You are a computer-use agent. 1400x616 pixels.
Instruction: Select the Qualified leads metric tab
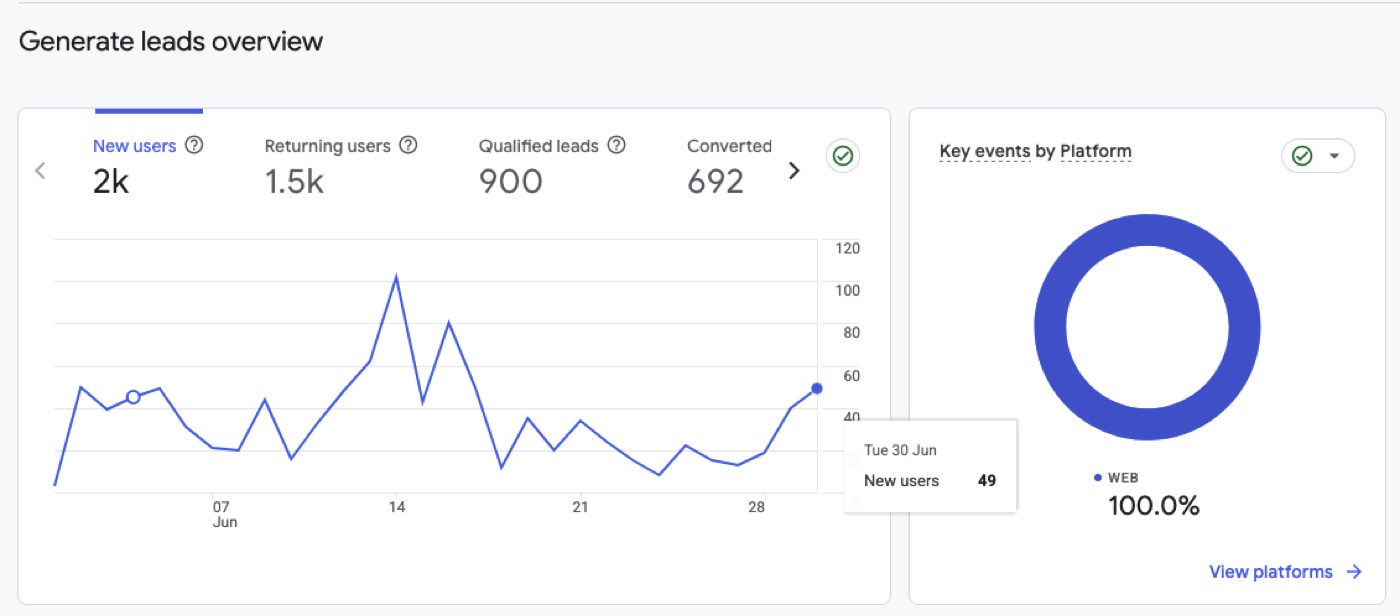pos(552,166)
